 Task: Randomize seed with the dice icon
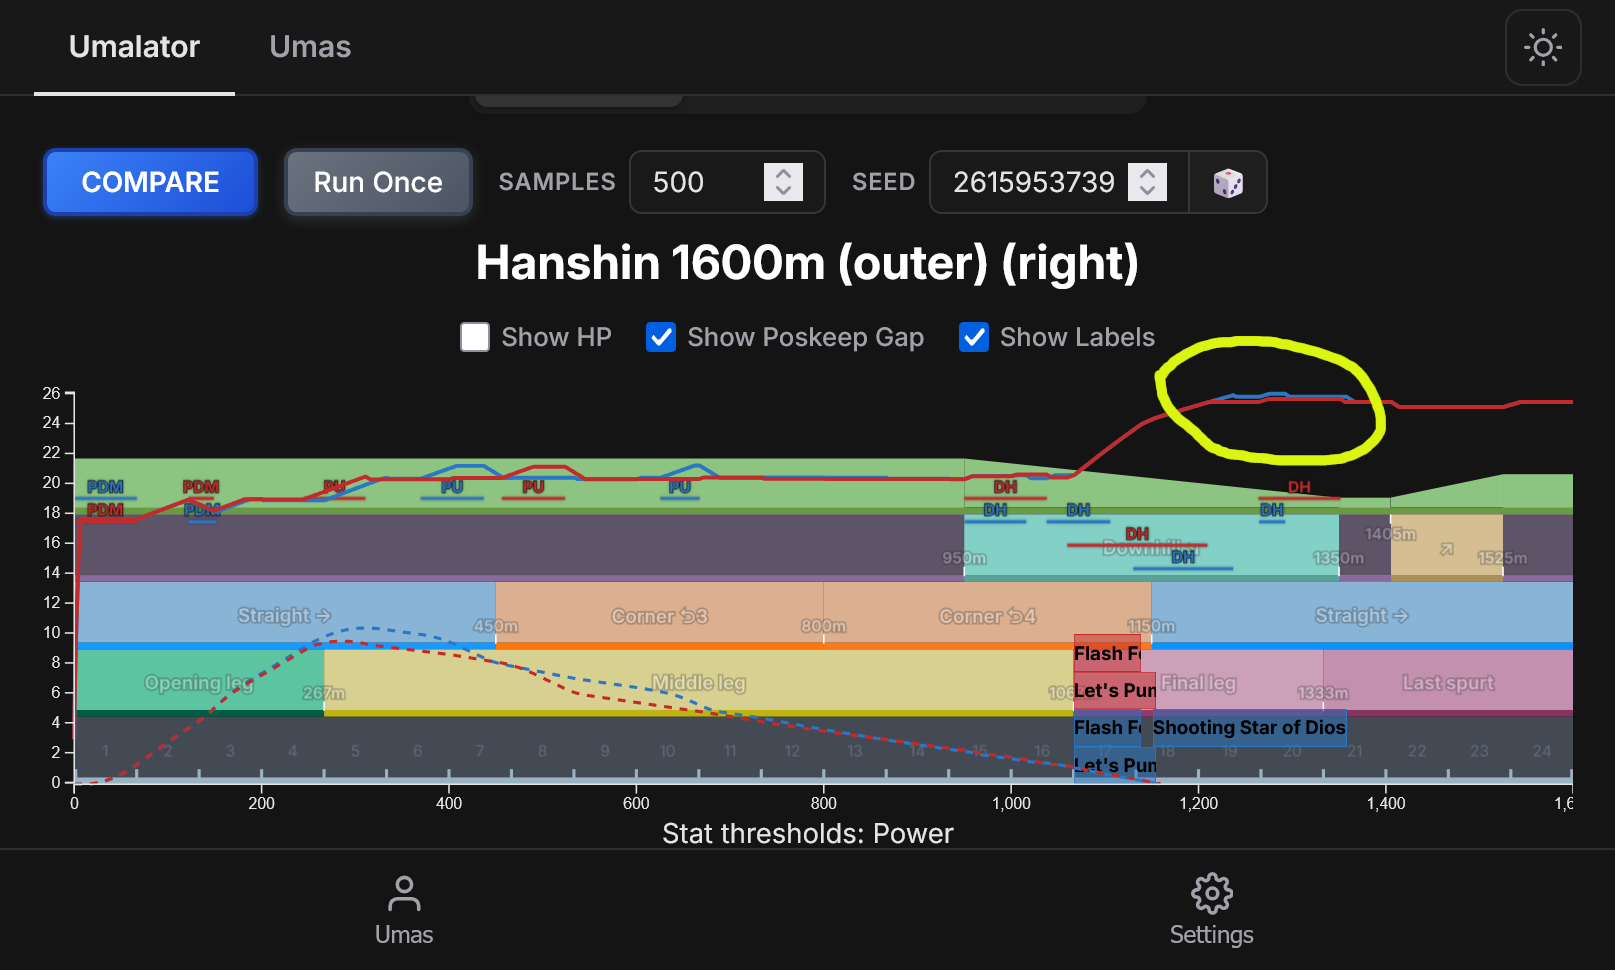[x=1228, y=183]
